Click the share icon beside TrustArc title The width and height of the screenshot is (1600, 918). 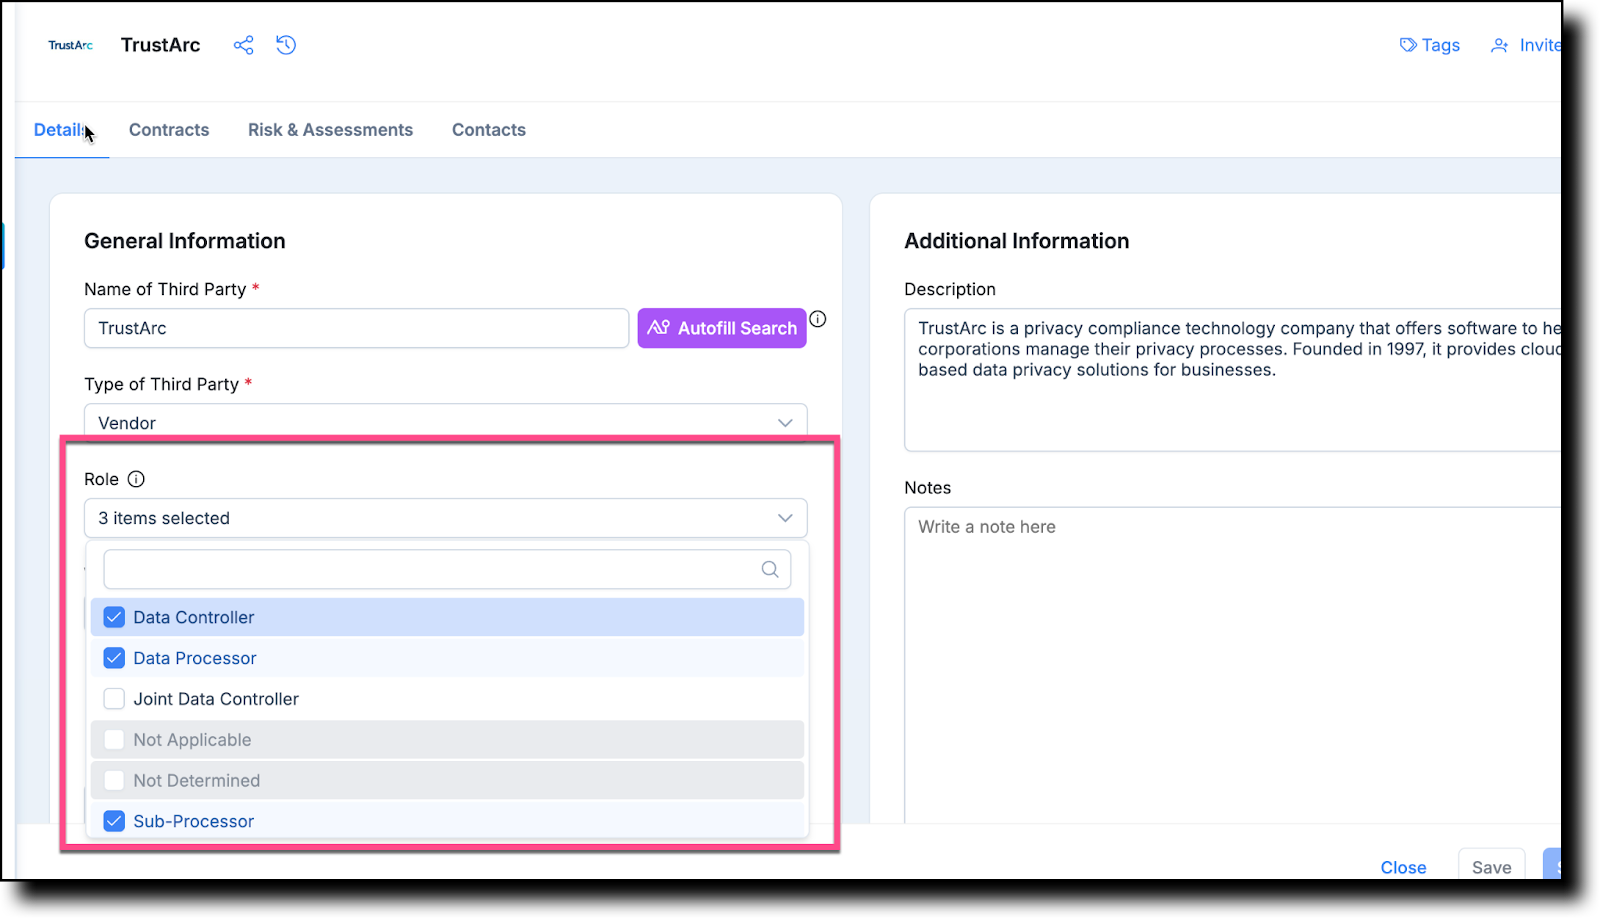243,45
